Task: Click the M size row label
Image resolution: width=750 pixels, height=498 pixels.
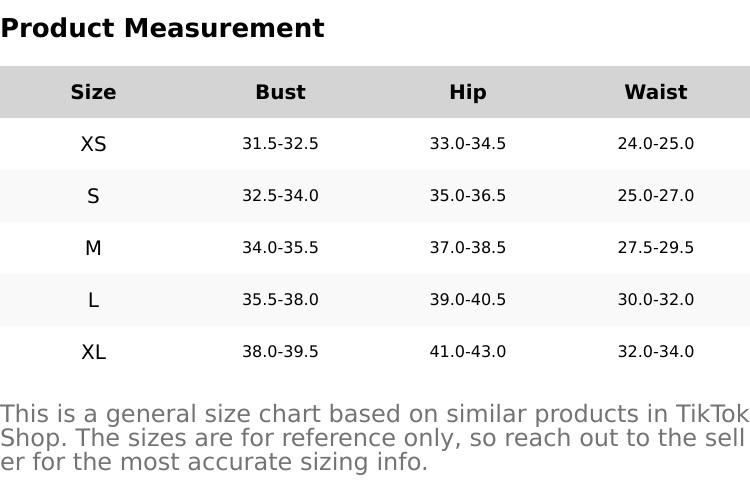Action: pyautogui.click(x=93, y=249)
